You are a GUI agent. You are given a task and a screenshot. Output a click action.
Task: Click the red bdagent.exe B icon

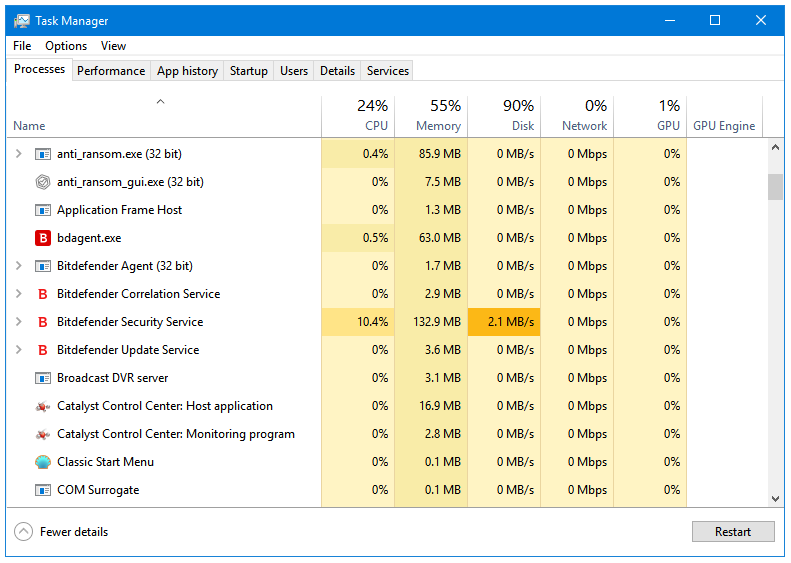click(43, 238)
